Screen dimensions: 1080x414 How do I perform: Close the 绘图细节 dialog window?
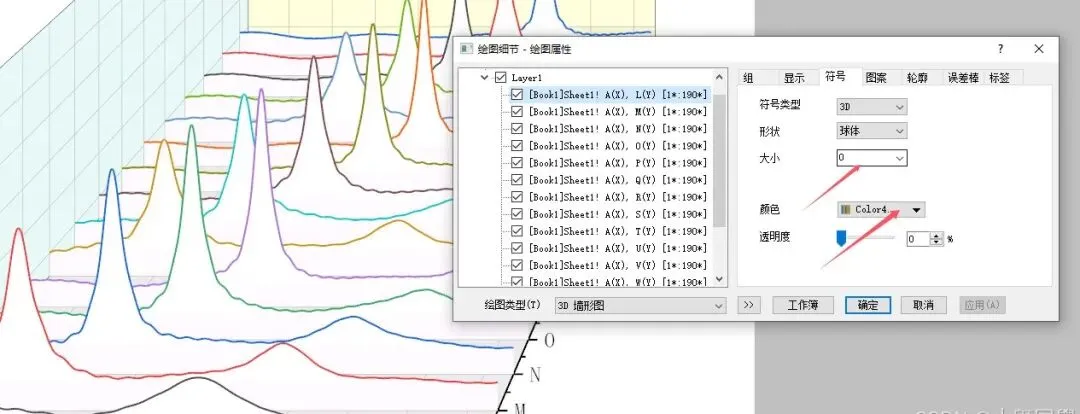pos(1039,49)
